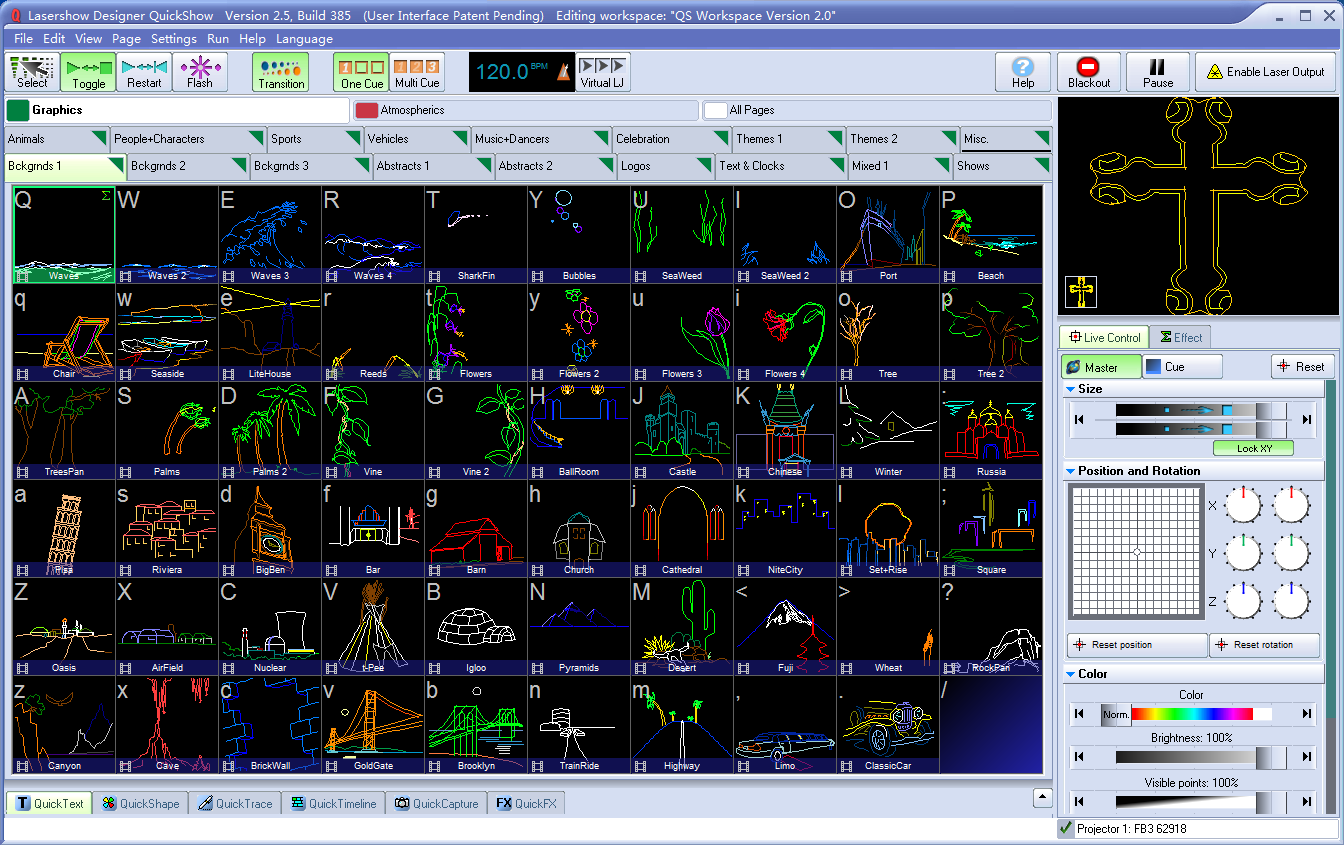Trigger the Waves 3 cue

(270, 234)
